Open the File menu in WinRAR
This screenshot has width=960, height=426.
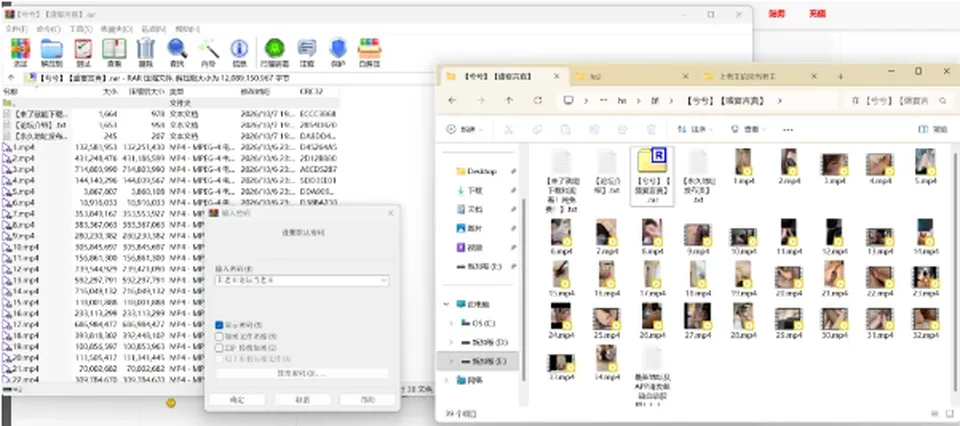click(x=17, y=29)
